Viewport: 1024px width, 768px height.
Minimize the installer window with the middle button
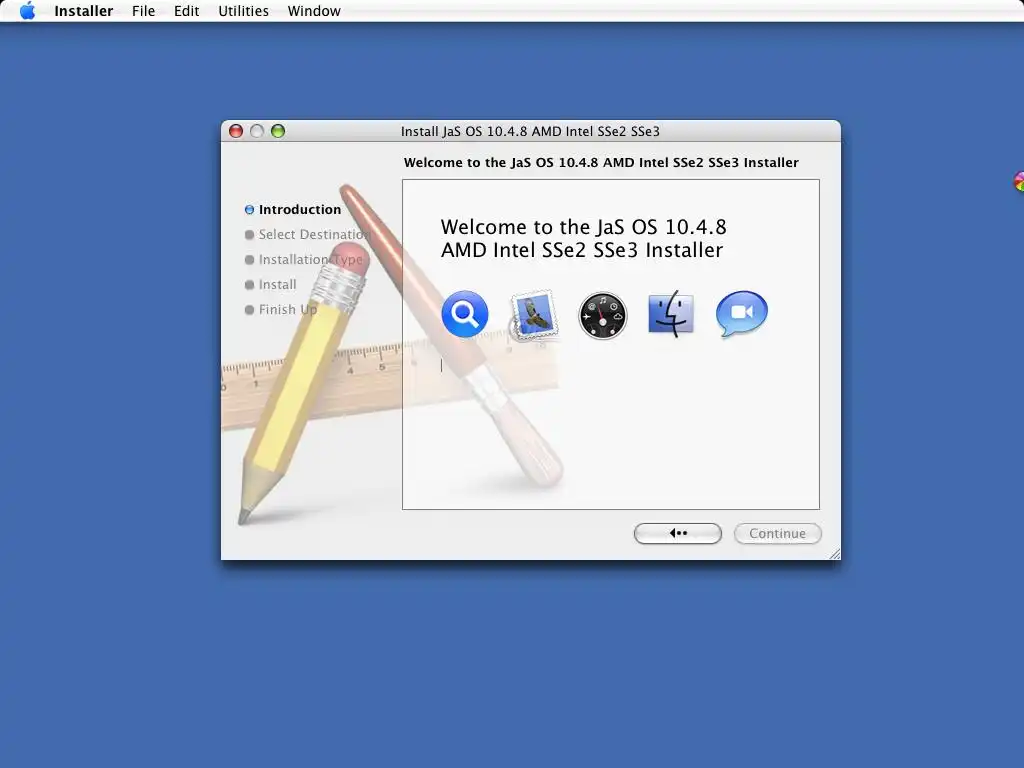257,131
